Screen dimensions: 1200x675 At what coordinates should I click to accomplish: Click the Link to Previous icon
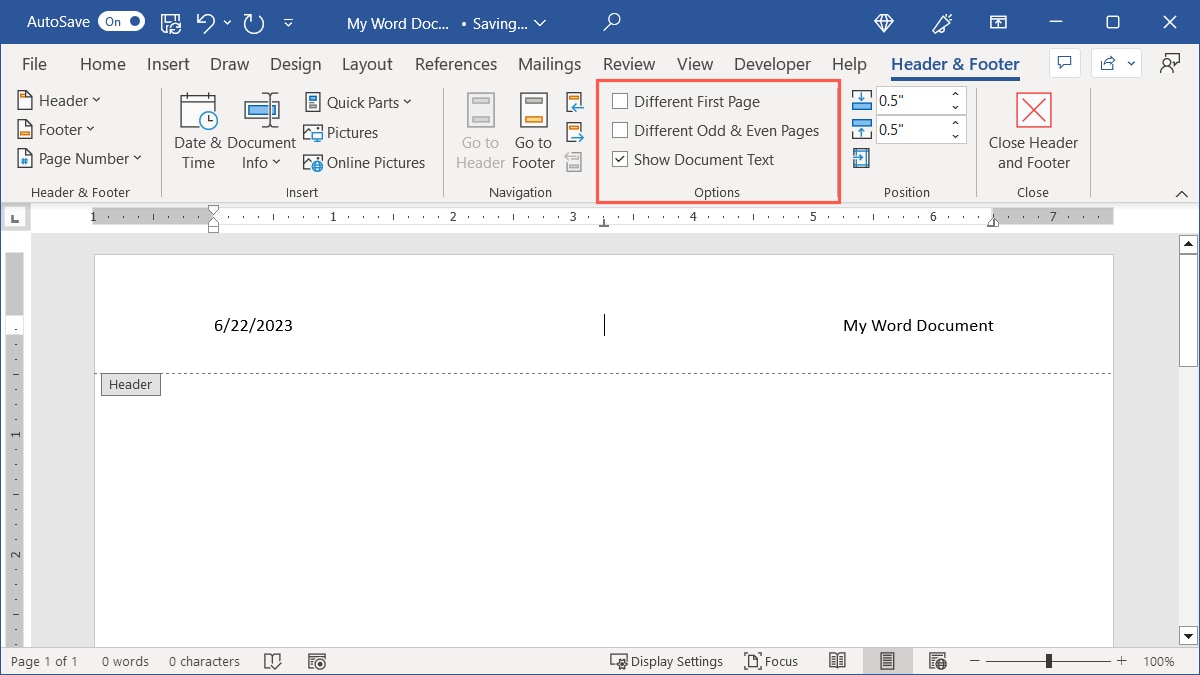click(573, 161)
